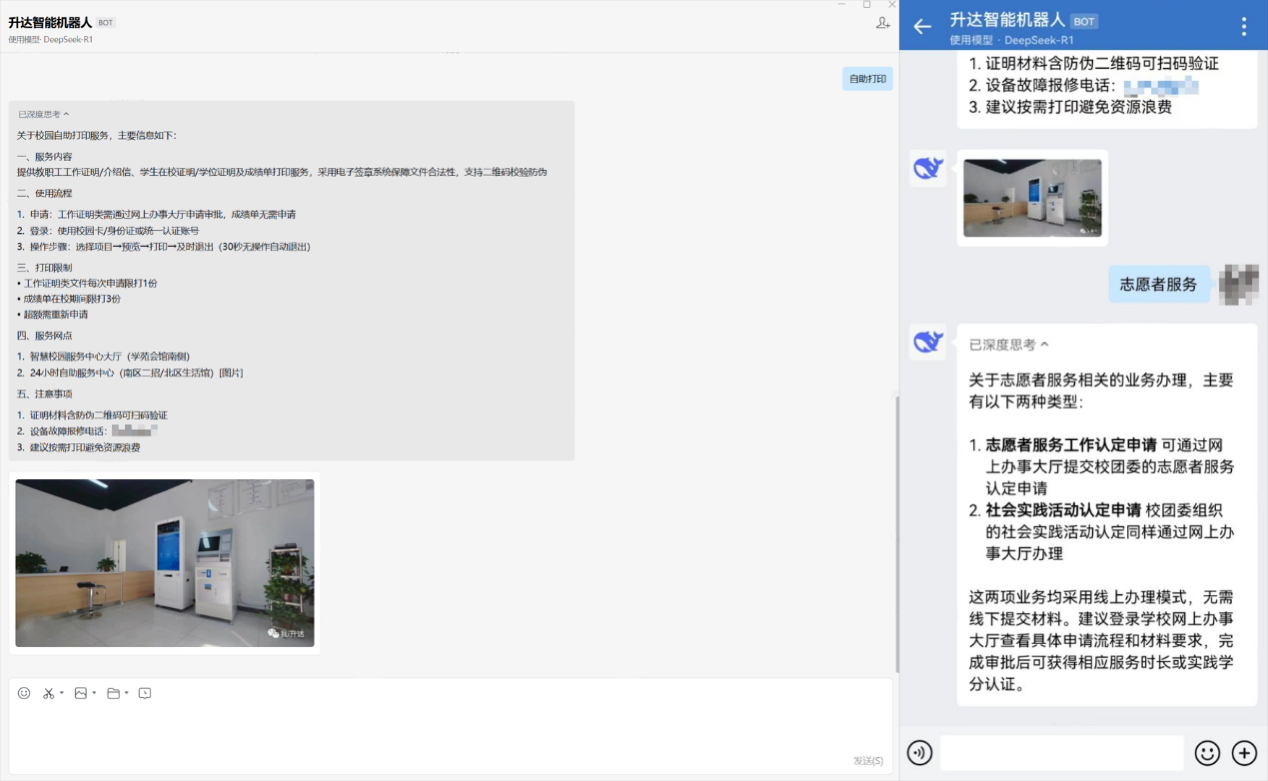Click the mobile chat message input field
Viewport: 1268px width, 781px height.
1061,753
